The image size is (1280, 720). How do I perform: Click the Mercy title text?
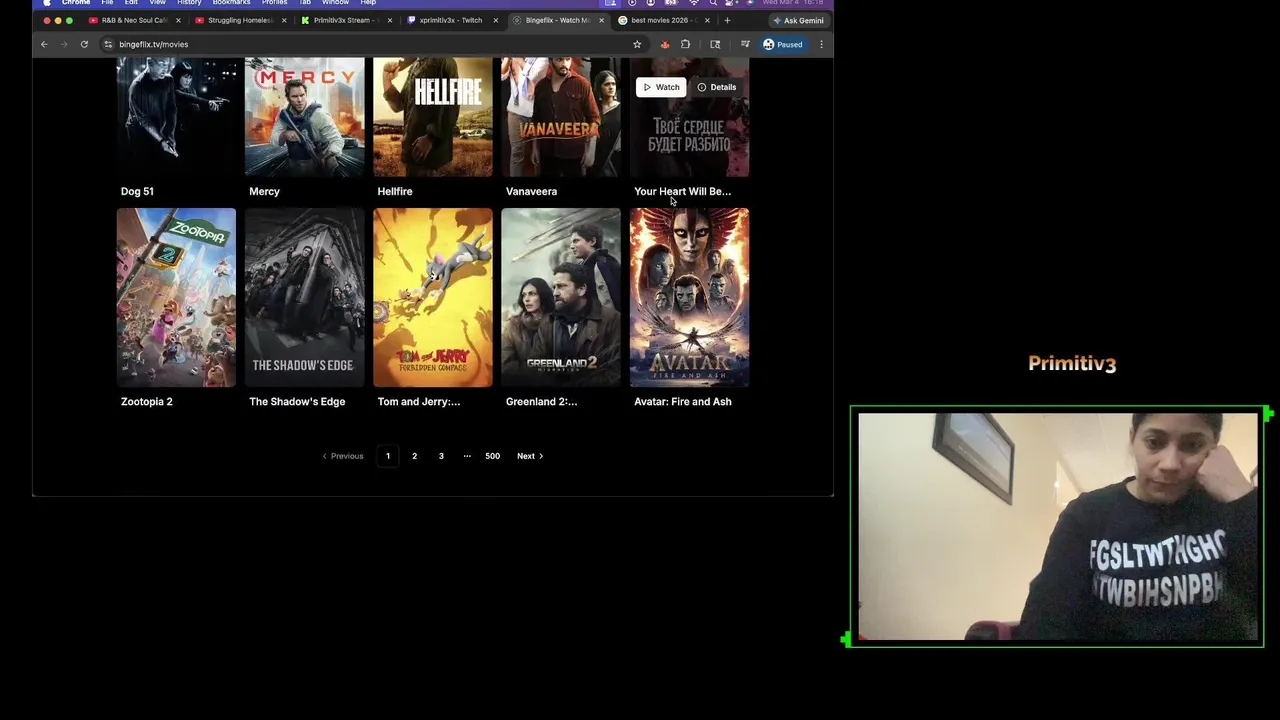coord(264,191)
